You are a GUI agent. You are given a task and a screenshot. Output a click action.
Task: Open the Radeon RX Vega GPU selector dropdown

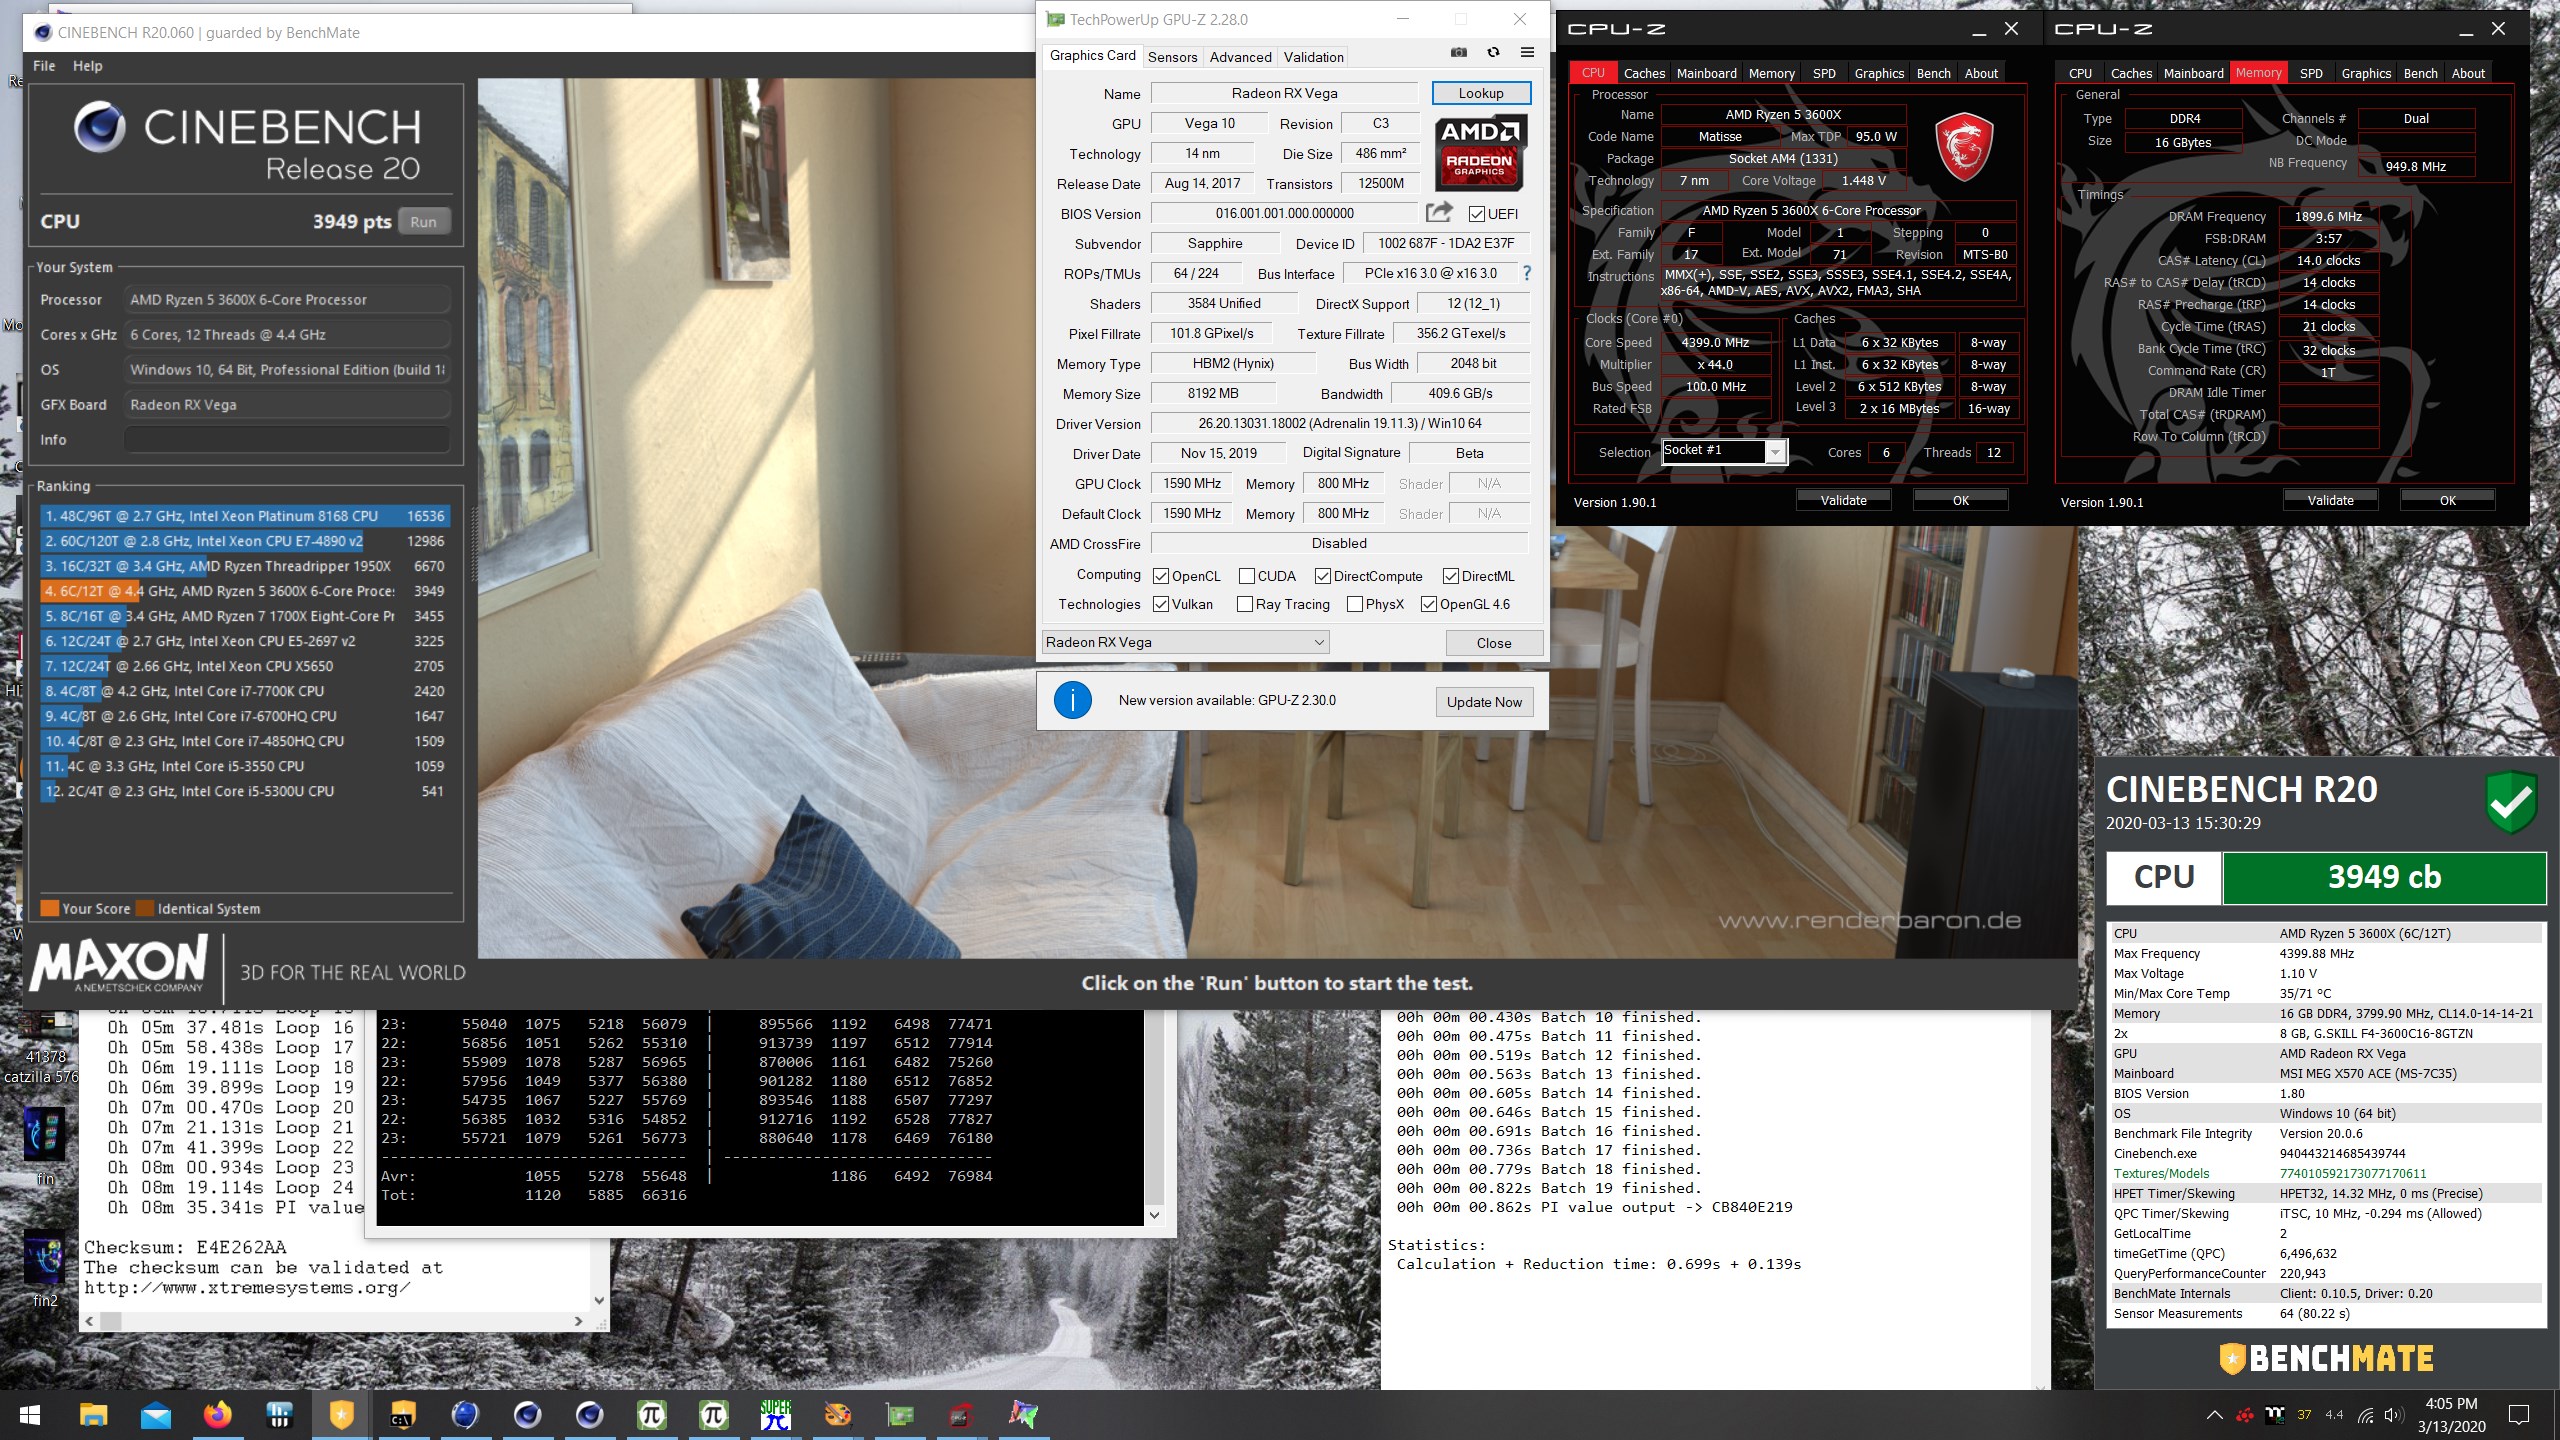click(1185, 642)
